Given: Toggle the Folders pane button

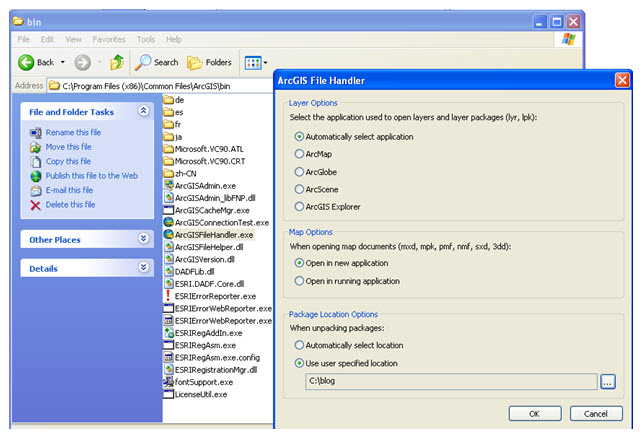Looking at the screenshot, I should point(209,63).
